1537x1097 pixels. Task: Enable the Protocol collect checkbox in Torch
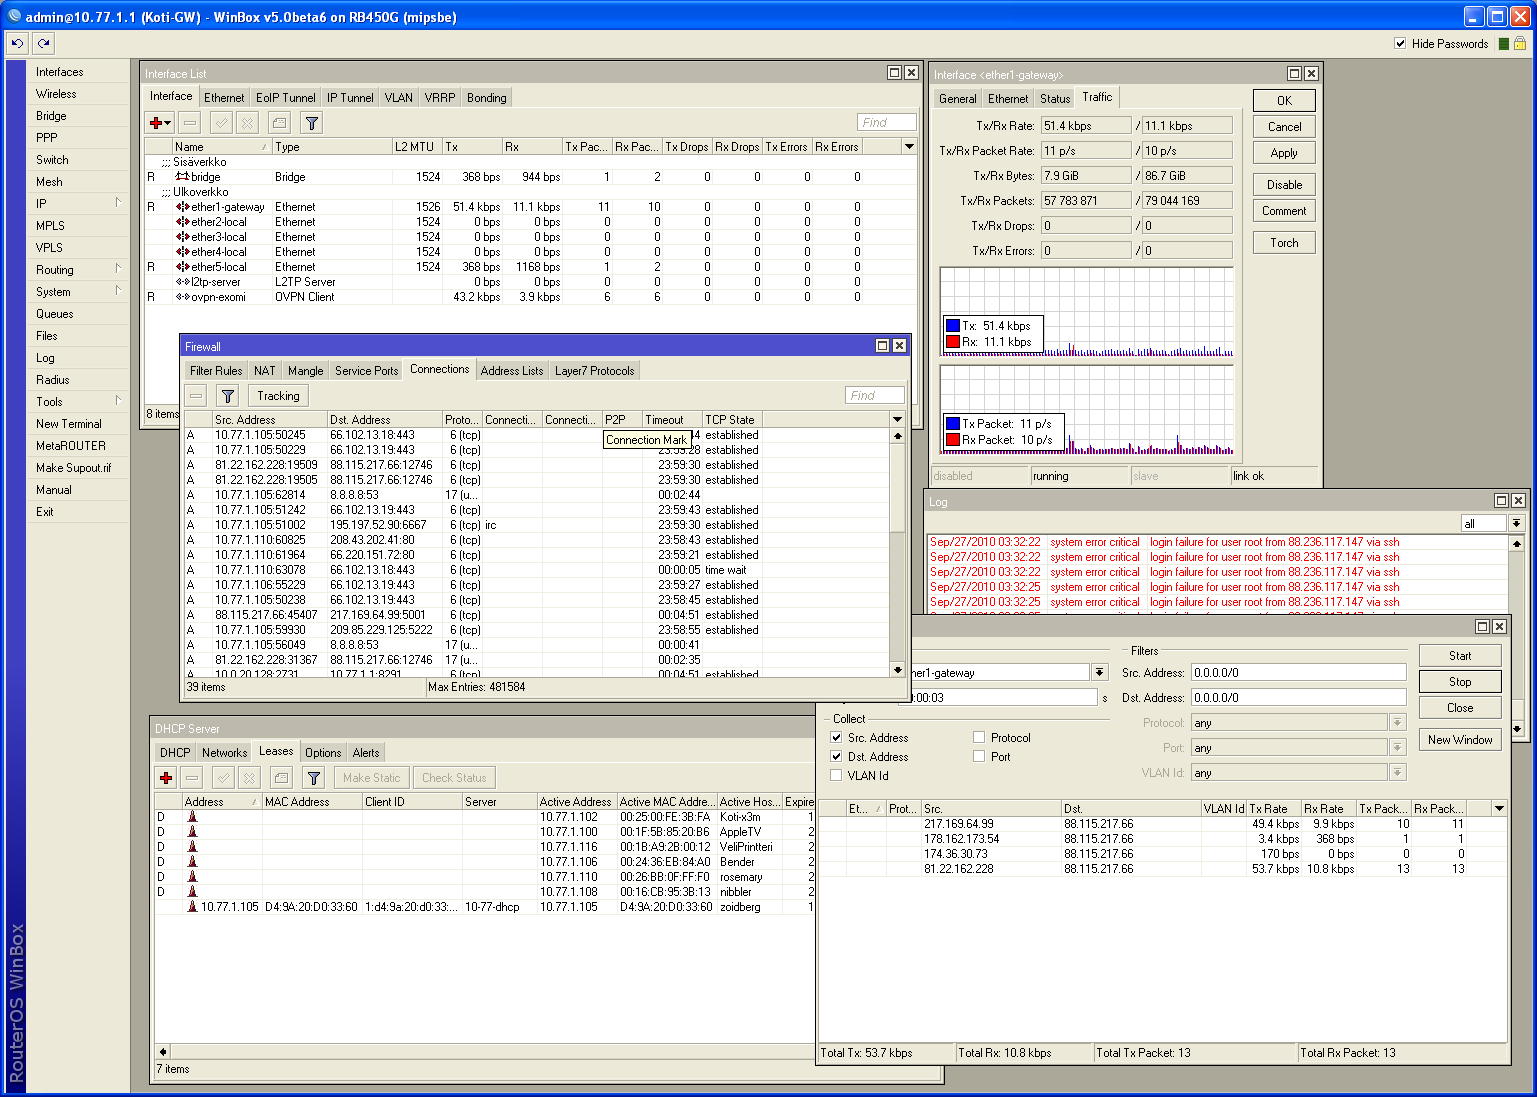coord(979,738)
